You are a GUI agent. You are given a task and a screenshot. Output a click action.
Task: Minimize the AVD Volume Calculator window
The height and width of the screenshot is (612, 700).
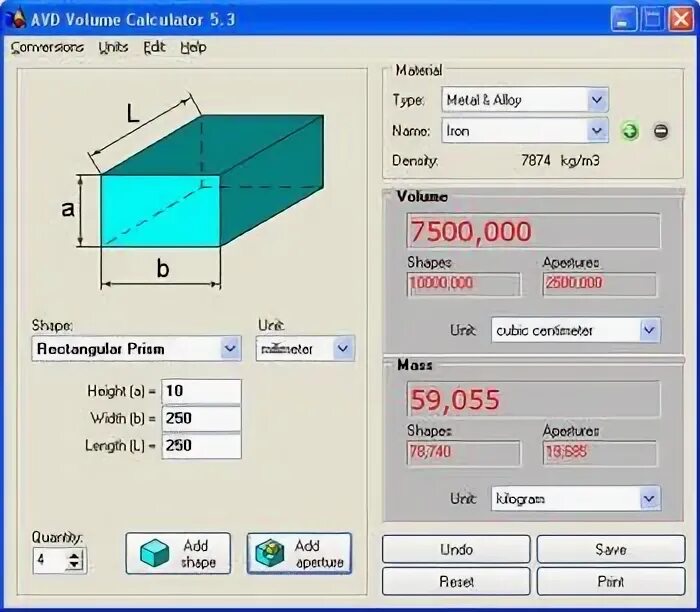623,19
